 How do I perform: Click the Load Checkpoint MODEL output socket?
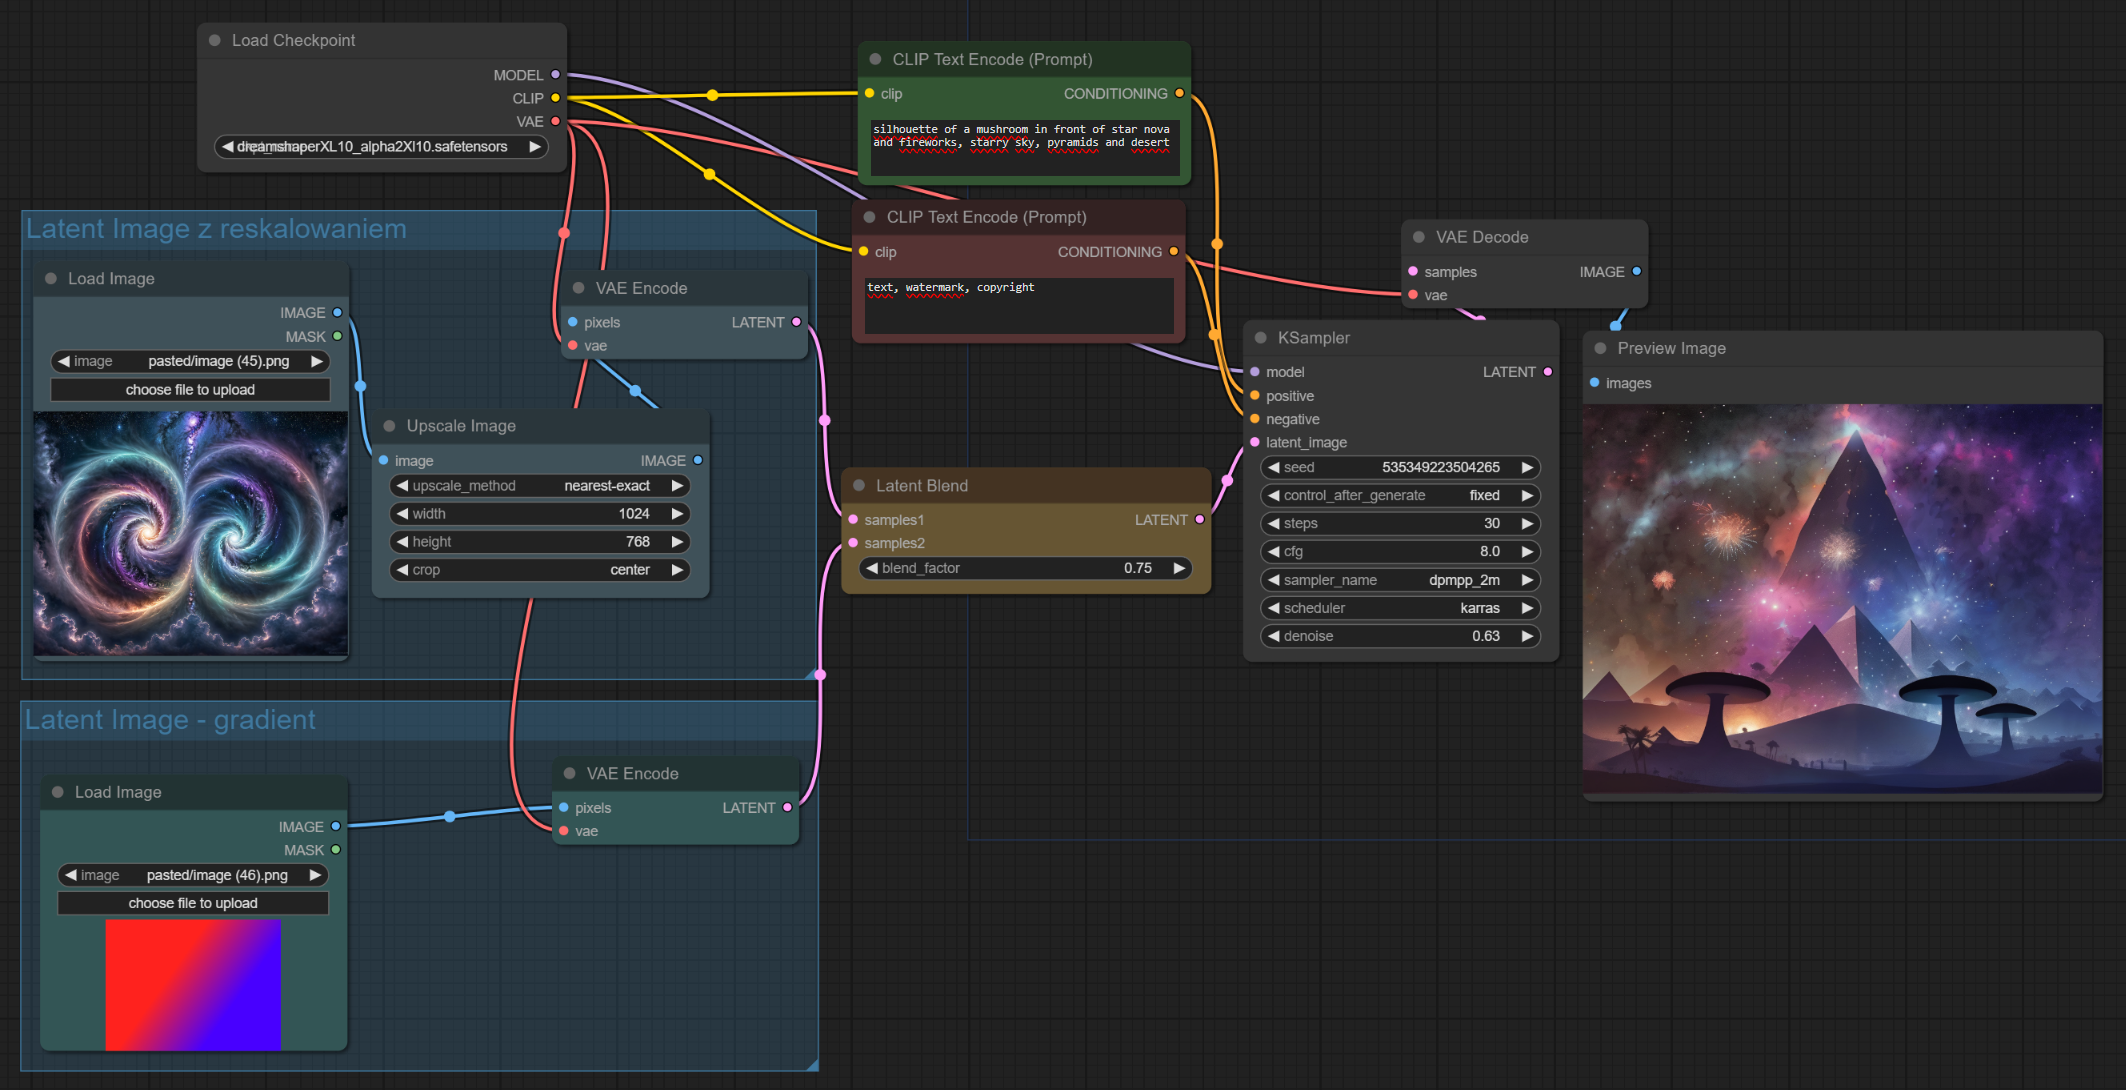tap(555, 74)
